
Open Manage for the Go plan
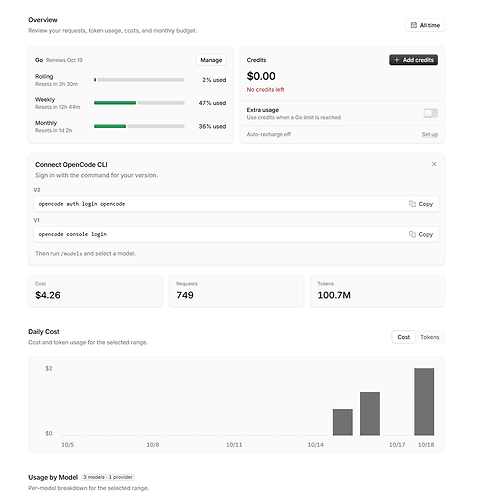pos(211,60)
